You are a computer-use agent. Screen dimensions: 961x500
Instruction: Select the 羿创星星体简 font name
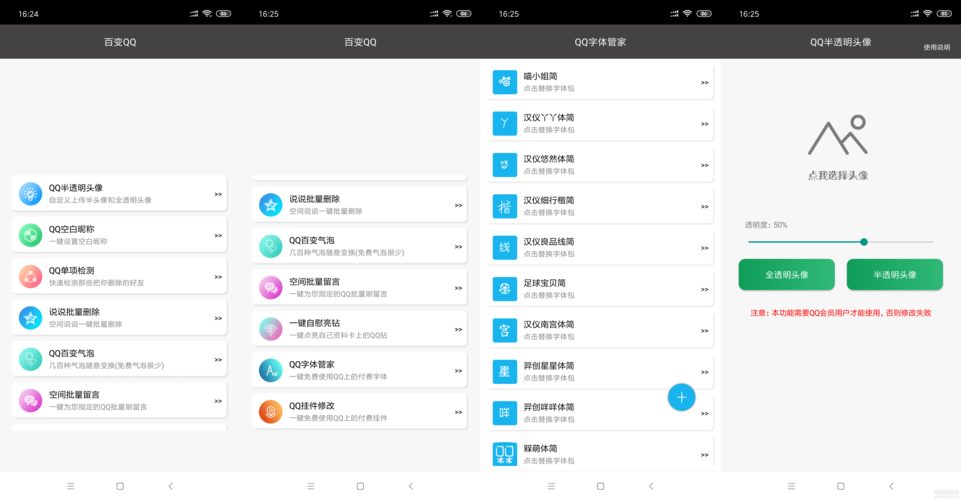coord(549,366)
